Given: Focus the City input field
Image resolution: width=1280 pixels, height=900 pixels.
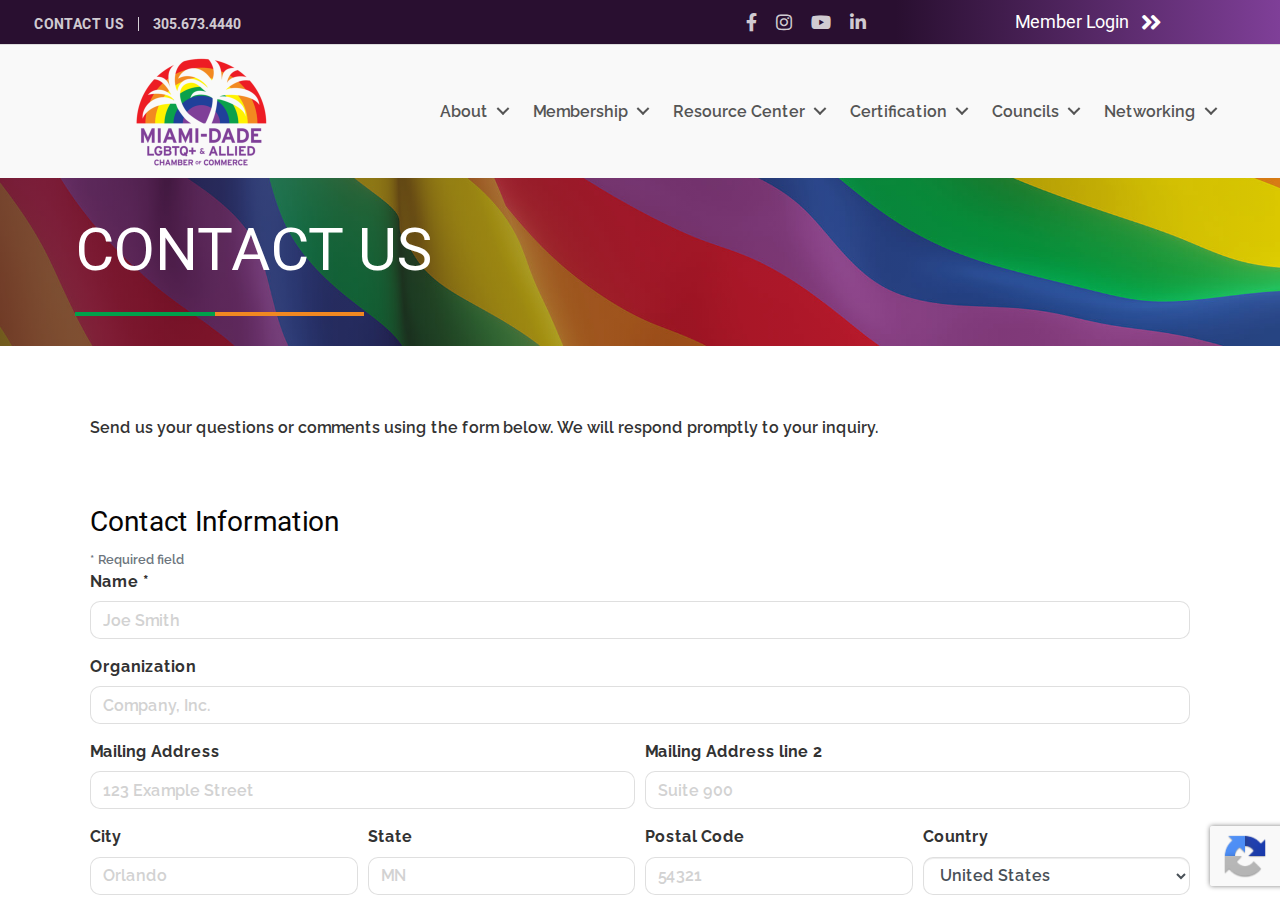Looking at the screenshot, I should click(224, 876).
